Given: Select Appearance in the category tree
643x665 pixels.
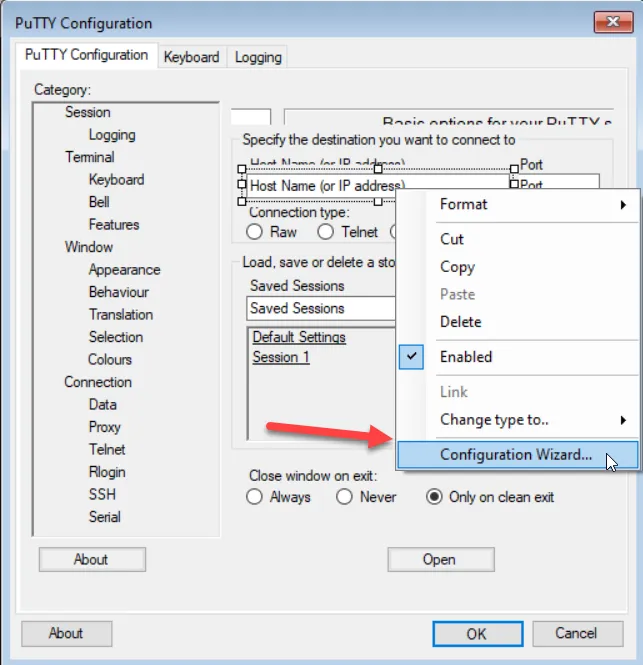Looking at the screenshot, I should coord(124,270).
